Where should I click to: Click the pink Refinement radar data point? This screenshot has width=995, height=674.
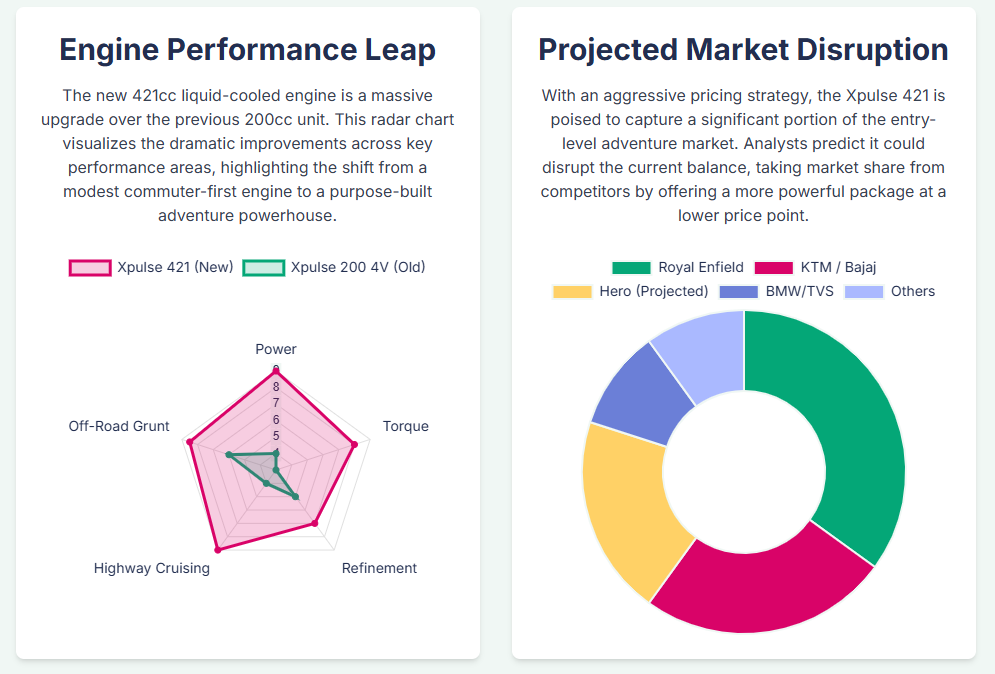314,523
